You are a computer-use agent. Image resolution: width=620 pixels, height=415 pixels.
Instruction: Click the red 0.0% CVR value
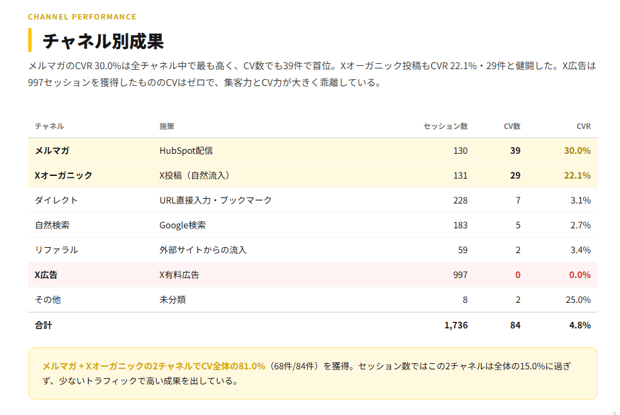(580, 275)
